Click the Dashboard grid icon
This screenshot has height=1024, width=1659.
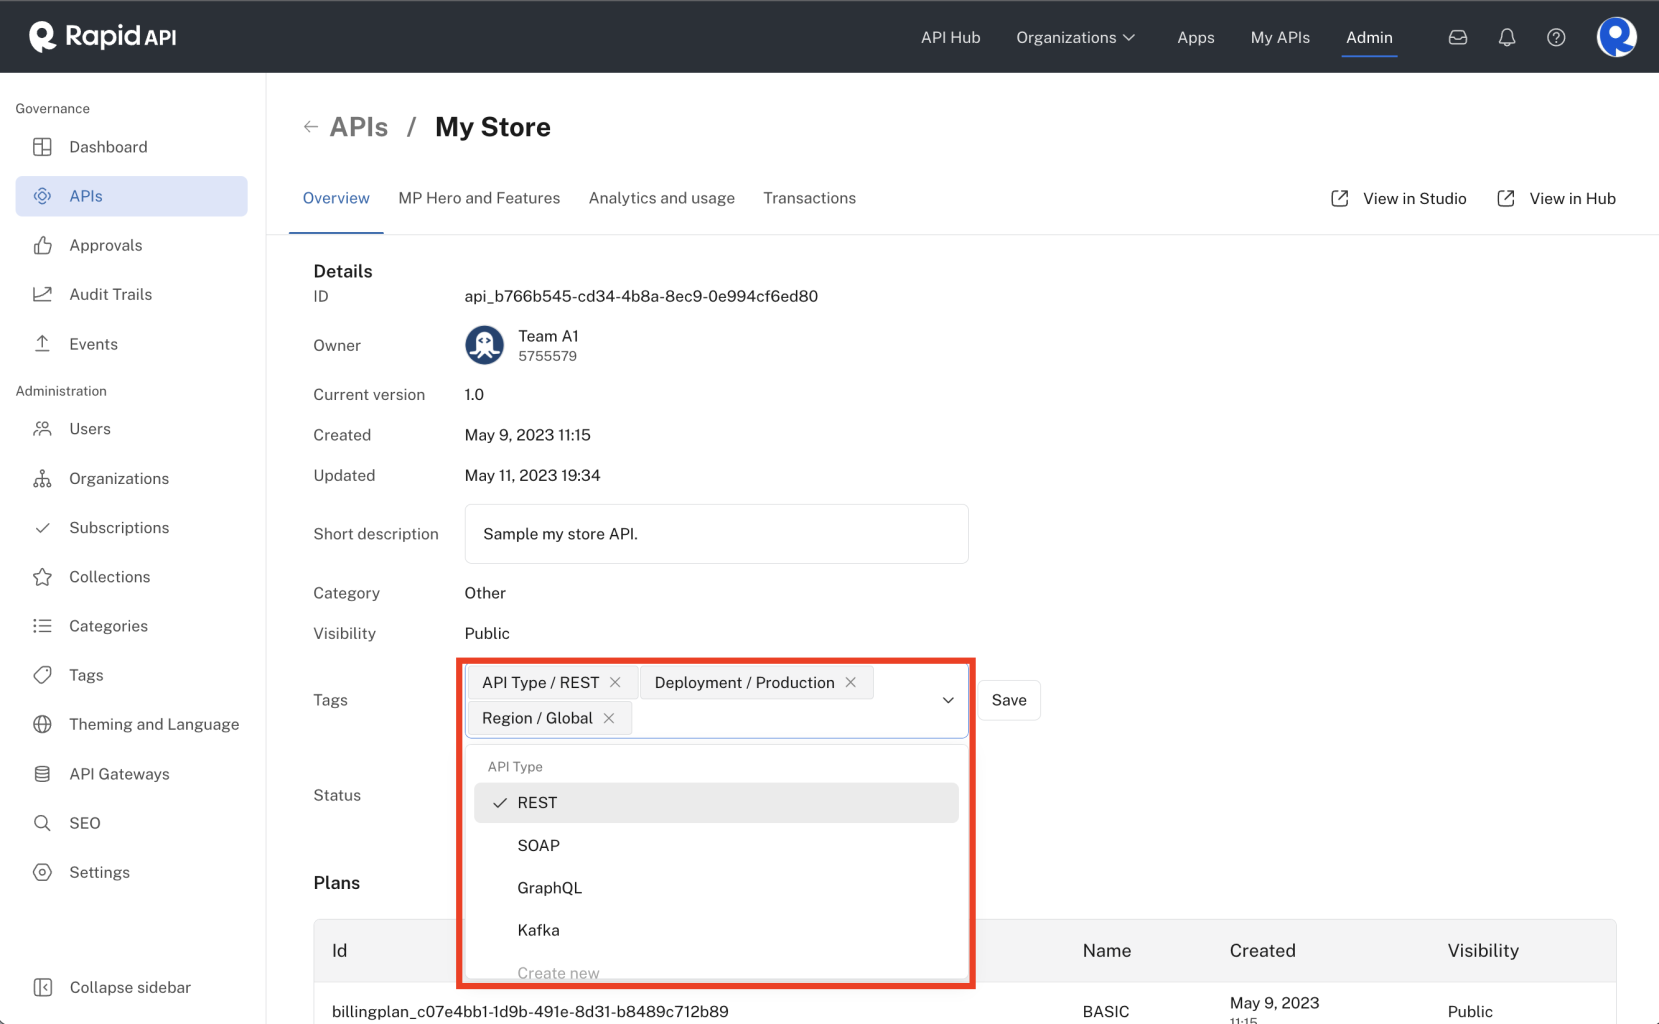[x=42, y=147]
